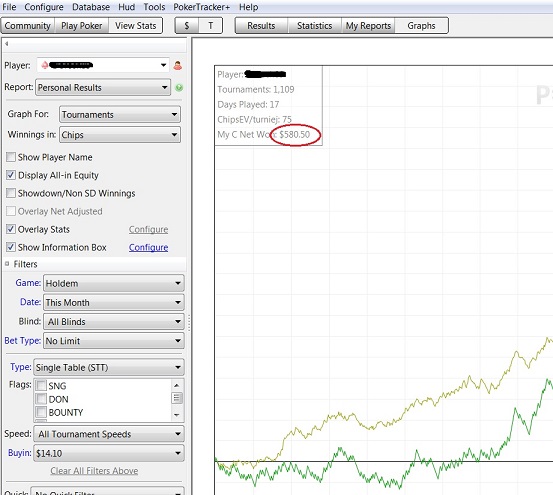The width and height of the screenshot is (553, 495).
Task: Click the green refresh icon beside Report
Action: (x=179, y=87)
